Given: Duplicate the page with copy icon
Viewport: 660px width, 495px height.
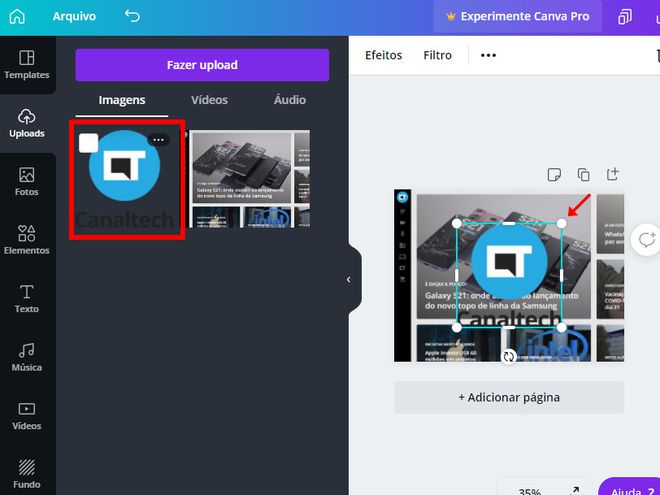Looking at the screenshot, I should (583, 174).
